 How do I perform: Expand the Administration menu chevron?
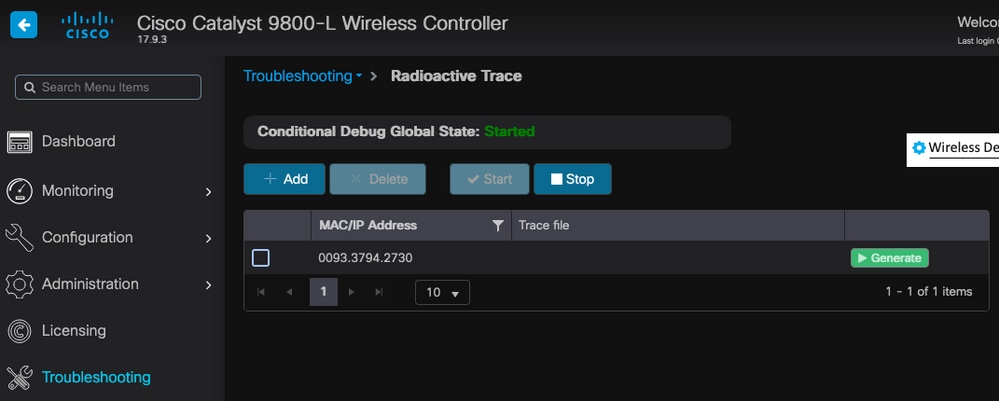tap(208, 285)
